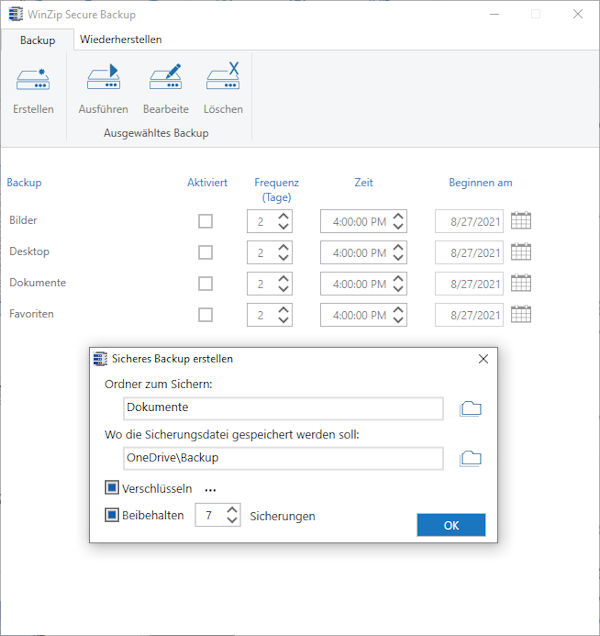
Task: Confirm dialog with OK button
Action: click(x=451, y=525)
